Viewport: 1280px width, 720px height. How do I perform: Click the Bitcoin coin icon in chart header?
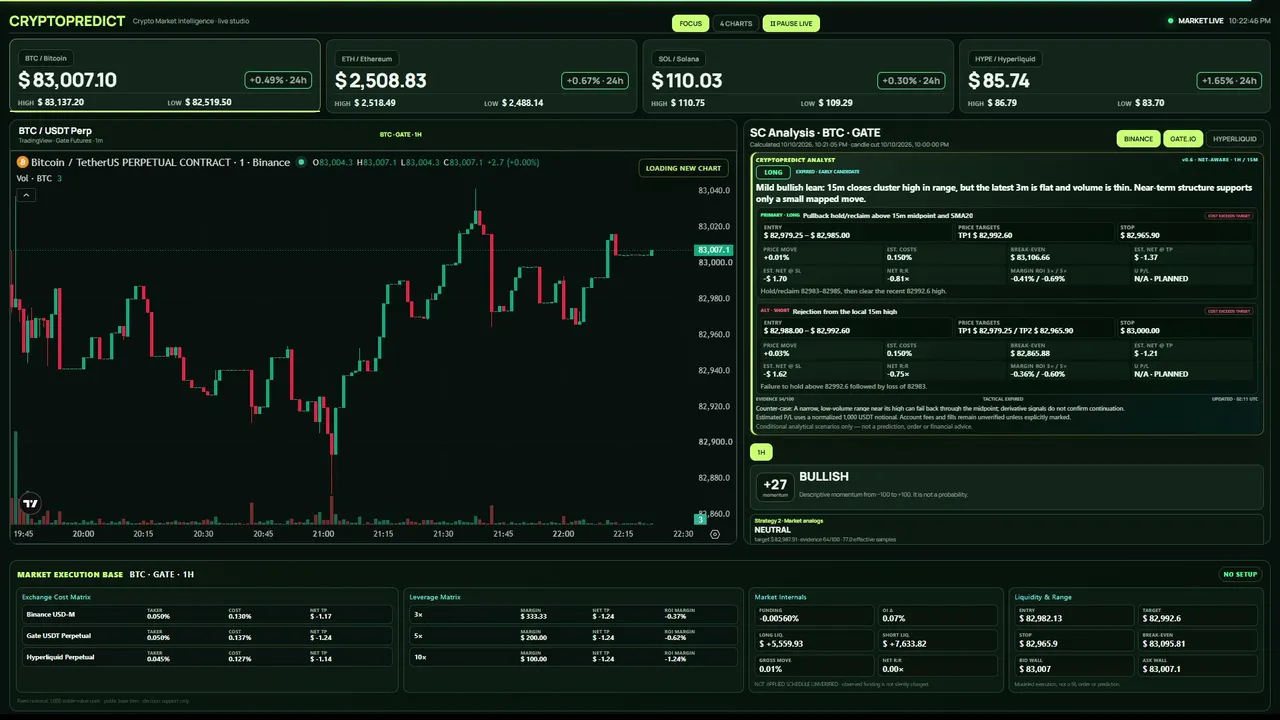coord(22,162)
